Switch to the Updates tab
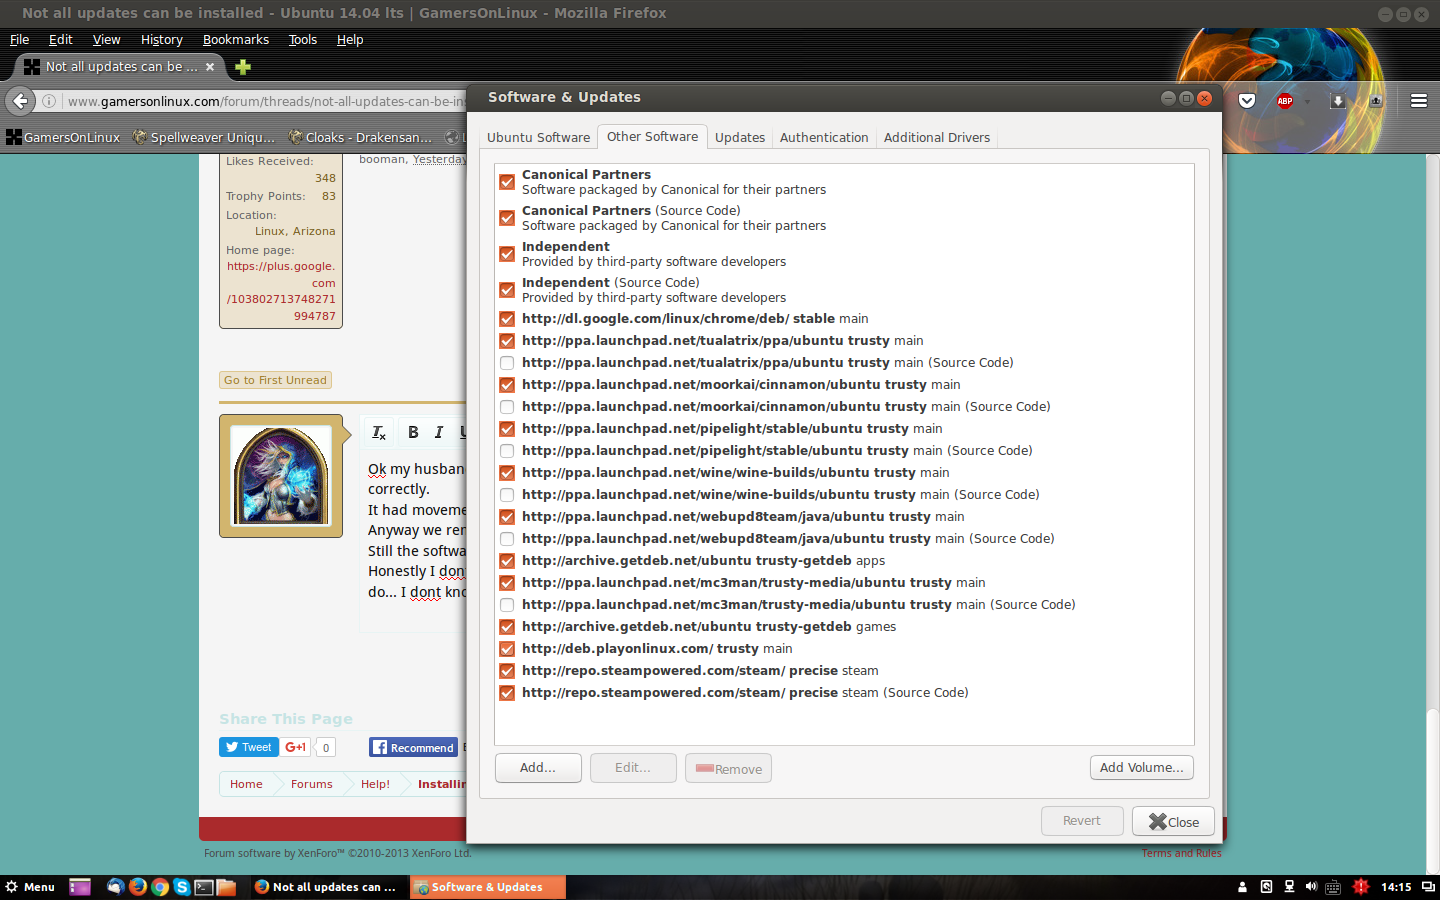This screenshot has height=900, width=1440. (x=740, y=137)
